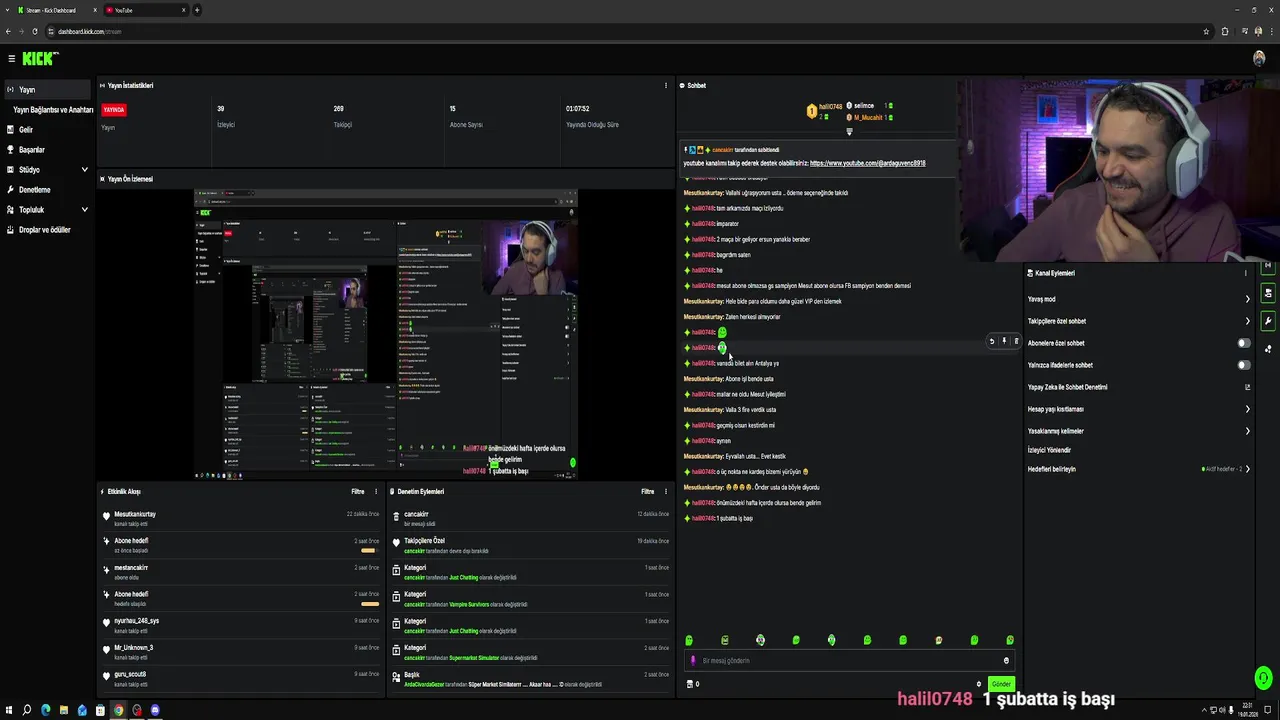Open Yasaklanmış kelimeler settings
The height and width of the screenshot is (720, 1280).
point(1138,431)
